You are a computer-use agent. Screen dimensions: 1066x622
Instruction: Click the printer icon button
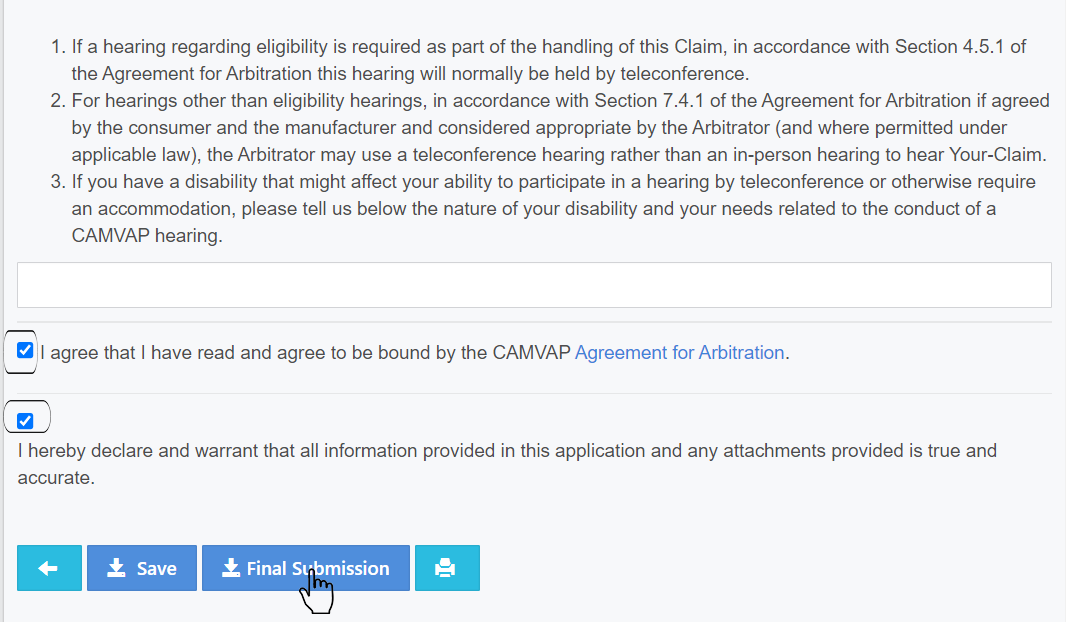[x=447, y=568]
